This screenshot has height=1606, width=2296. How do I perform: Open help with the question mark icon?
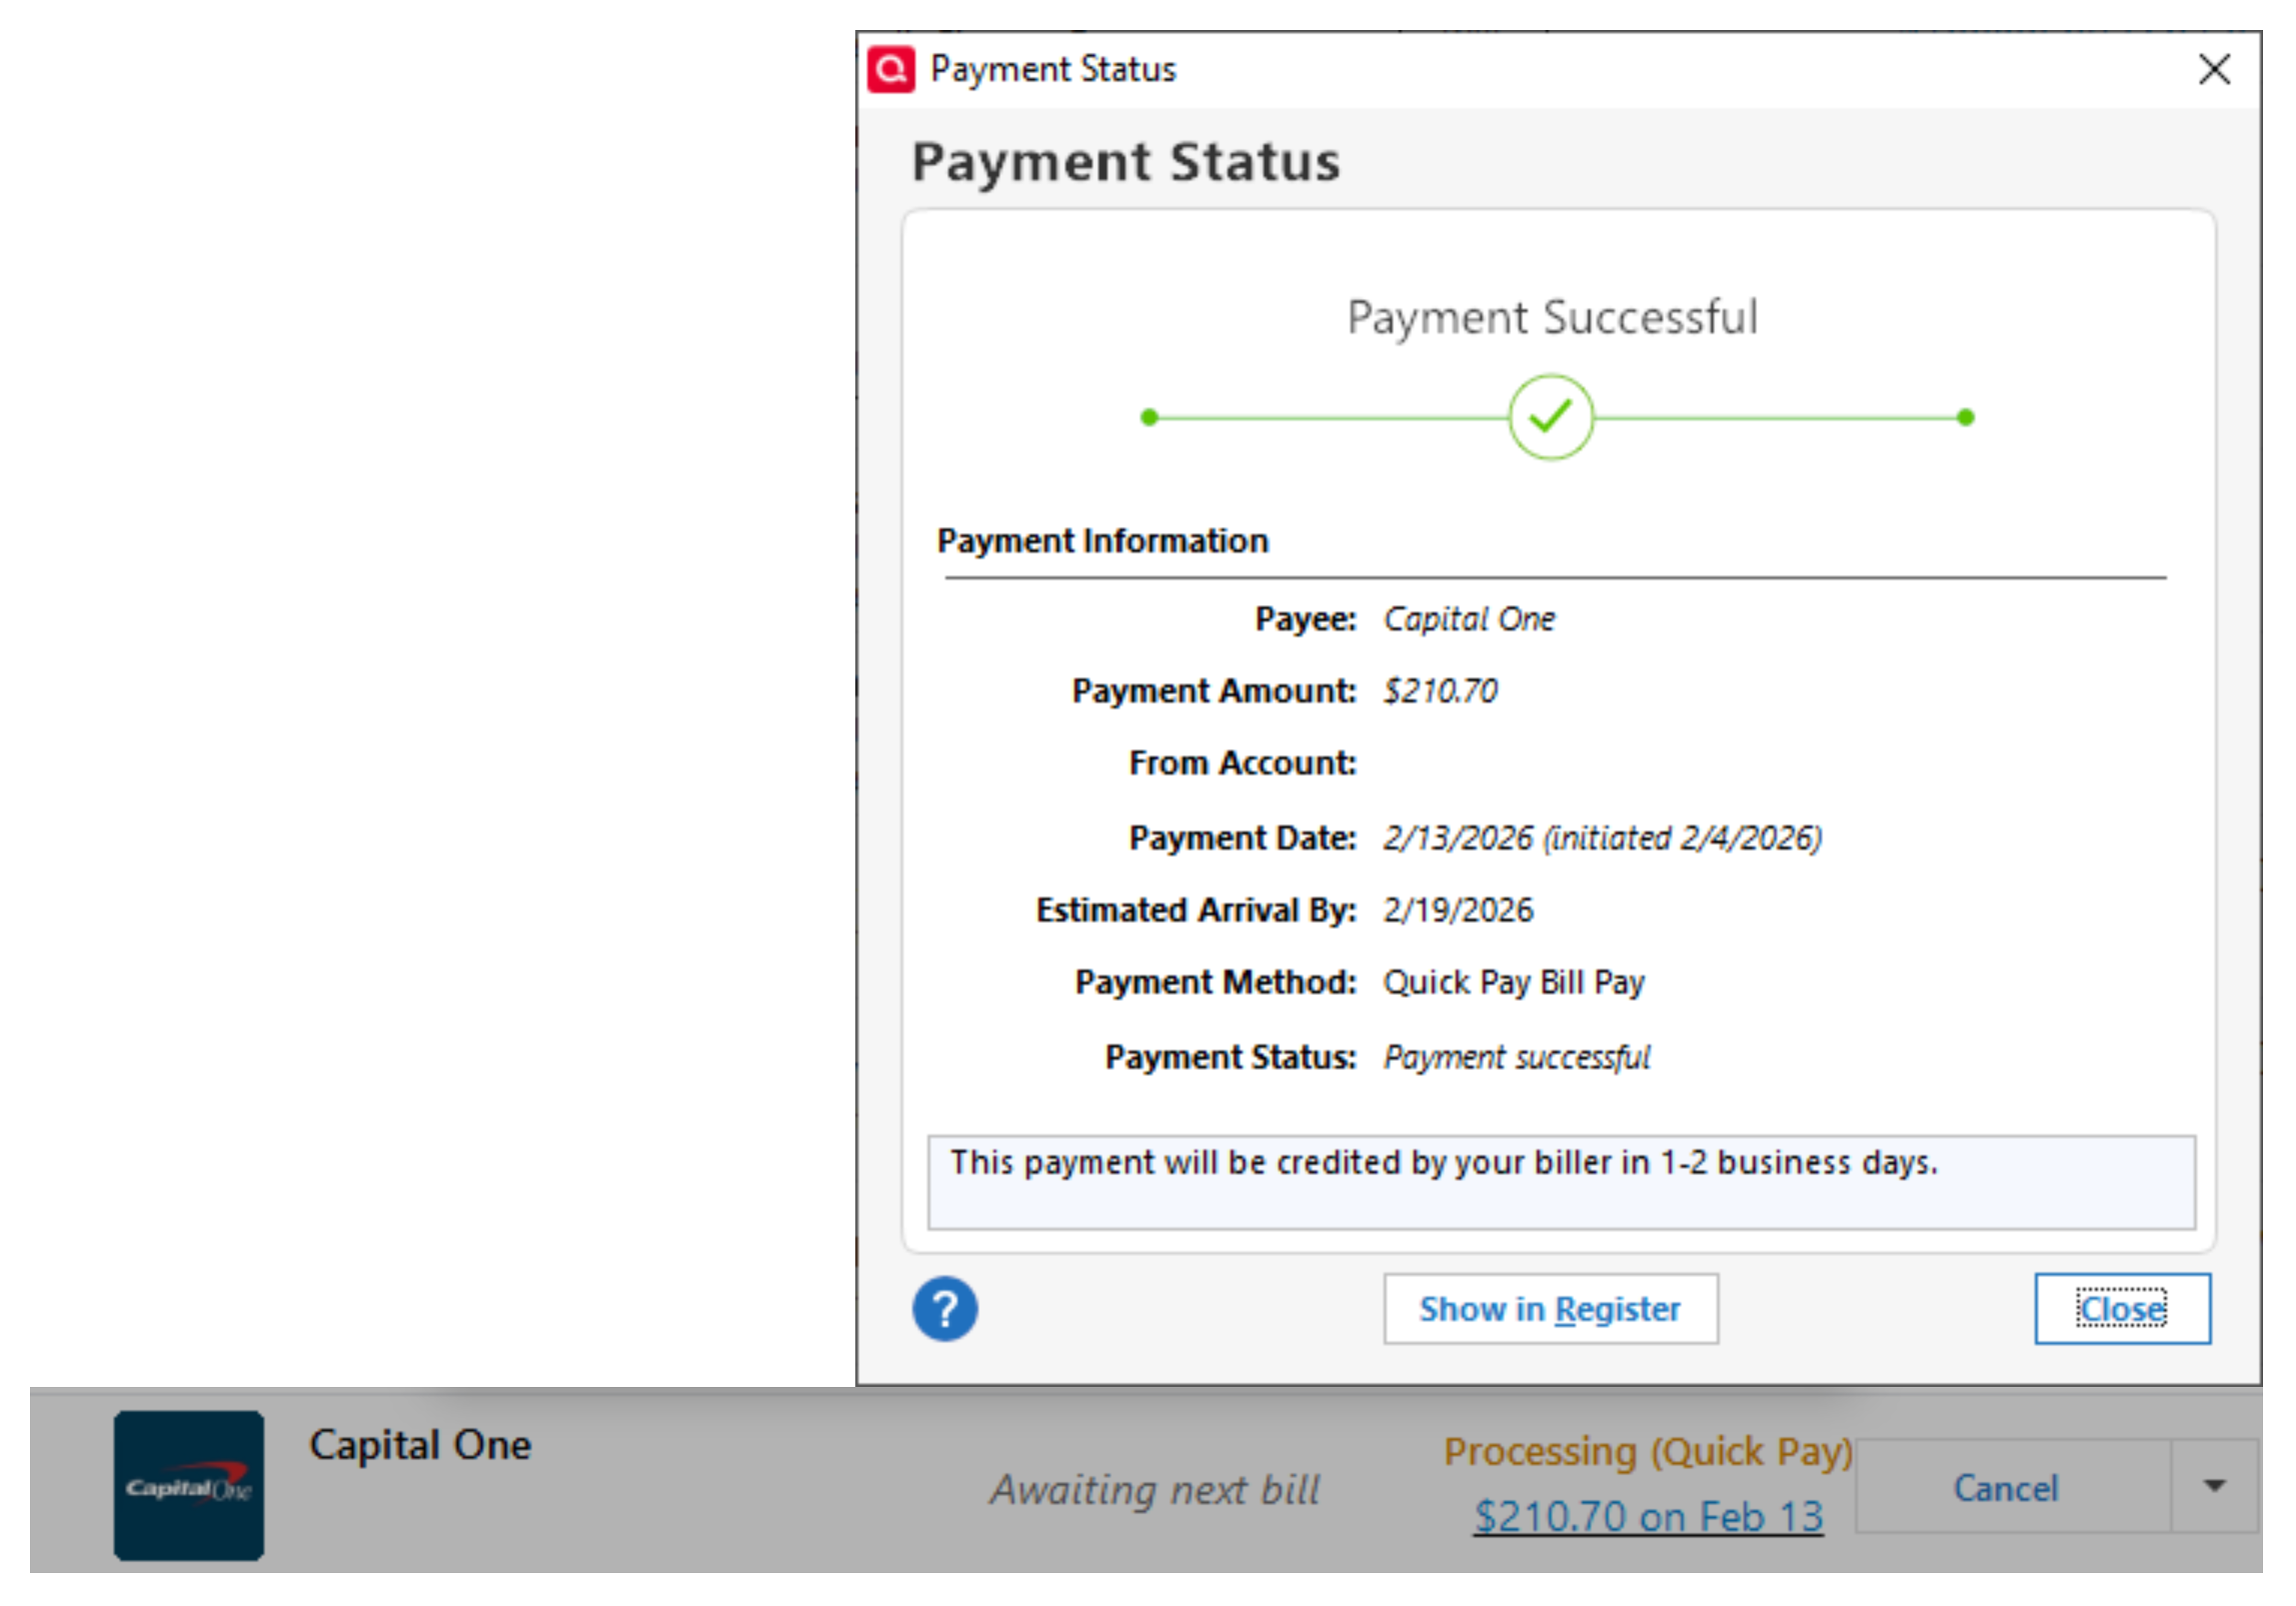point(944,1309)
